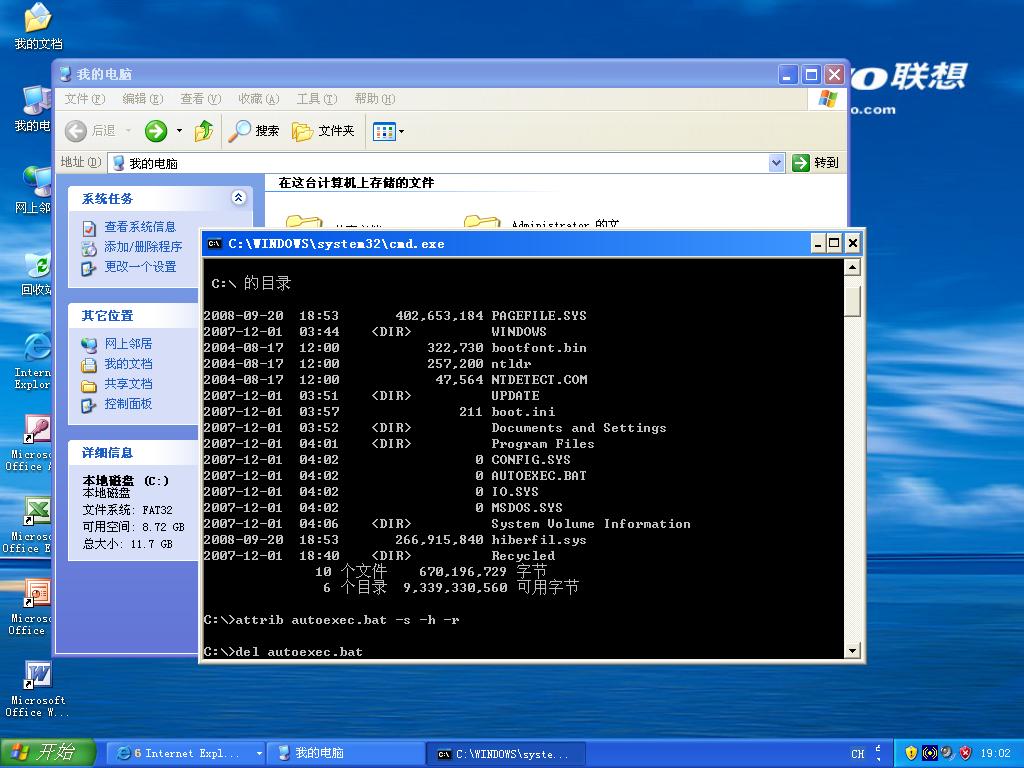
Task: Expand the address bar dropdown arrow
Action: coord(777,163)
